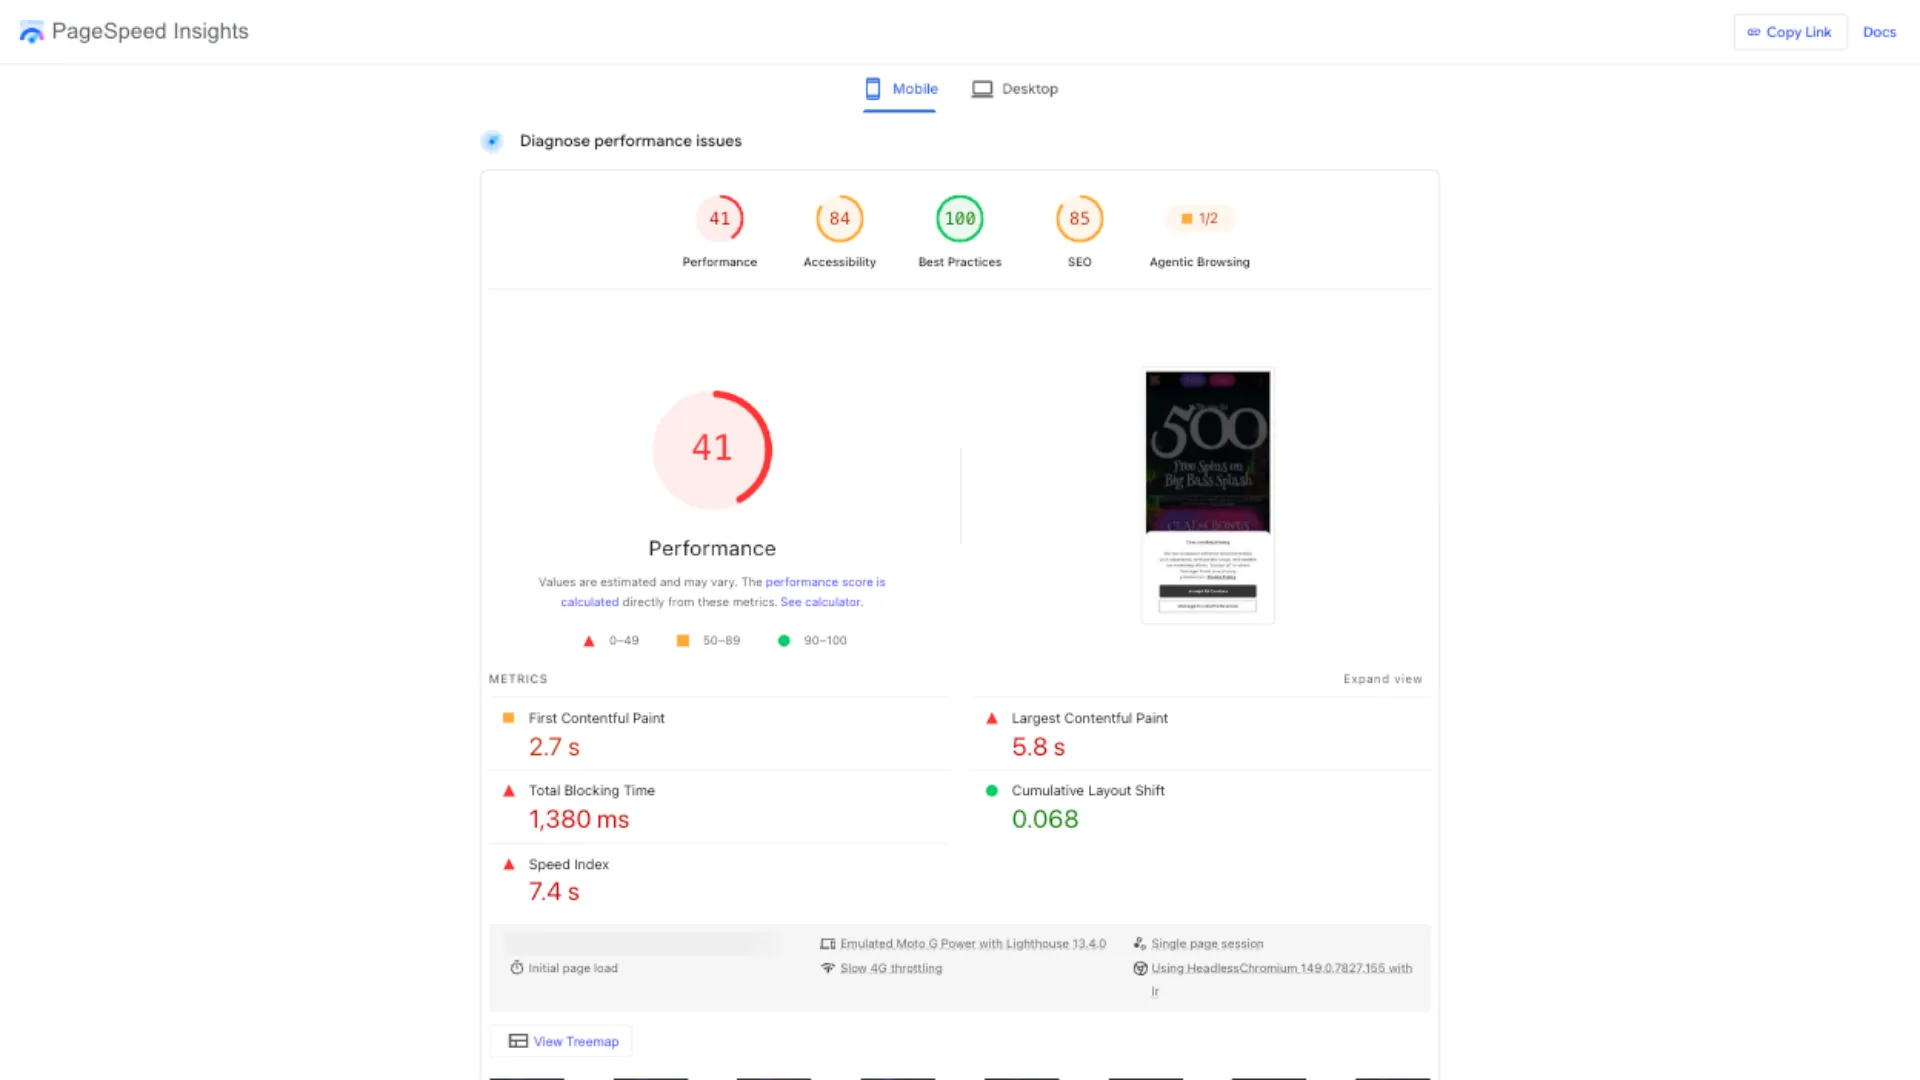The image size is (1920, 1080).
Task: Click the HeadlessChromium browser icon
Action: click(x=1140, y=968)
